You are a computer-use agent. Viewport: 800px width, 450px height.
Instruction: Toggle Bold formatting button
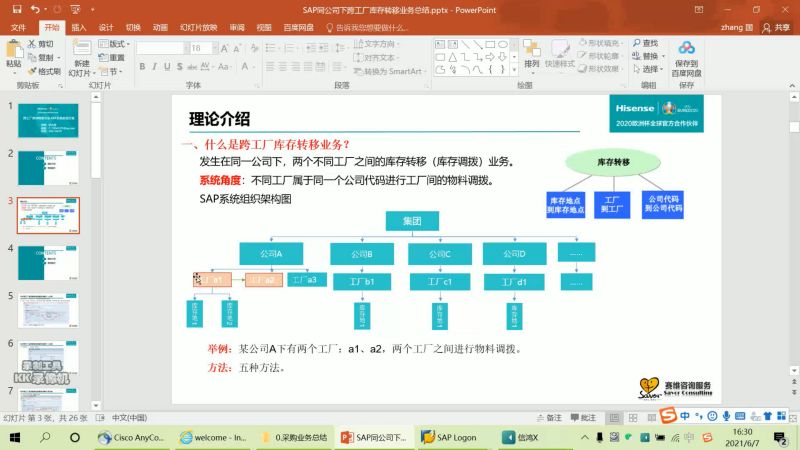[142, 66]
